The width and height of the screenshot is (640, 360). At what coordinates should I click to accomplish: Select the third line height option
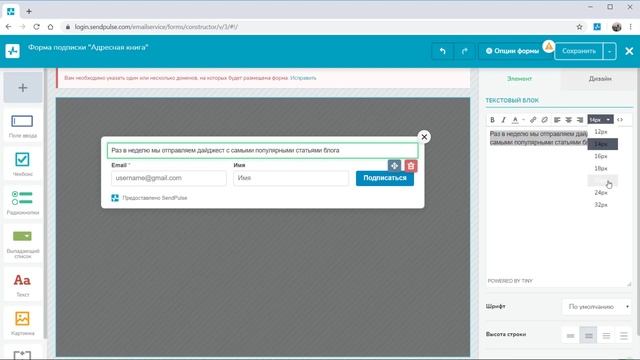coord(606,336)
